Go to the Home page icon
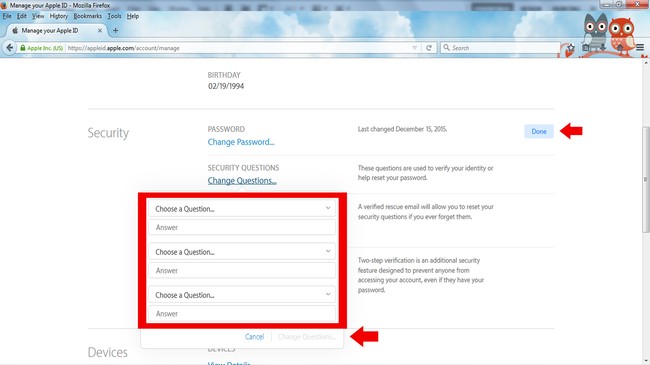Screen dimensions: 650x365 click(620, 48)
